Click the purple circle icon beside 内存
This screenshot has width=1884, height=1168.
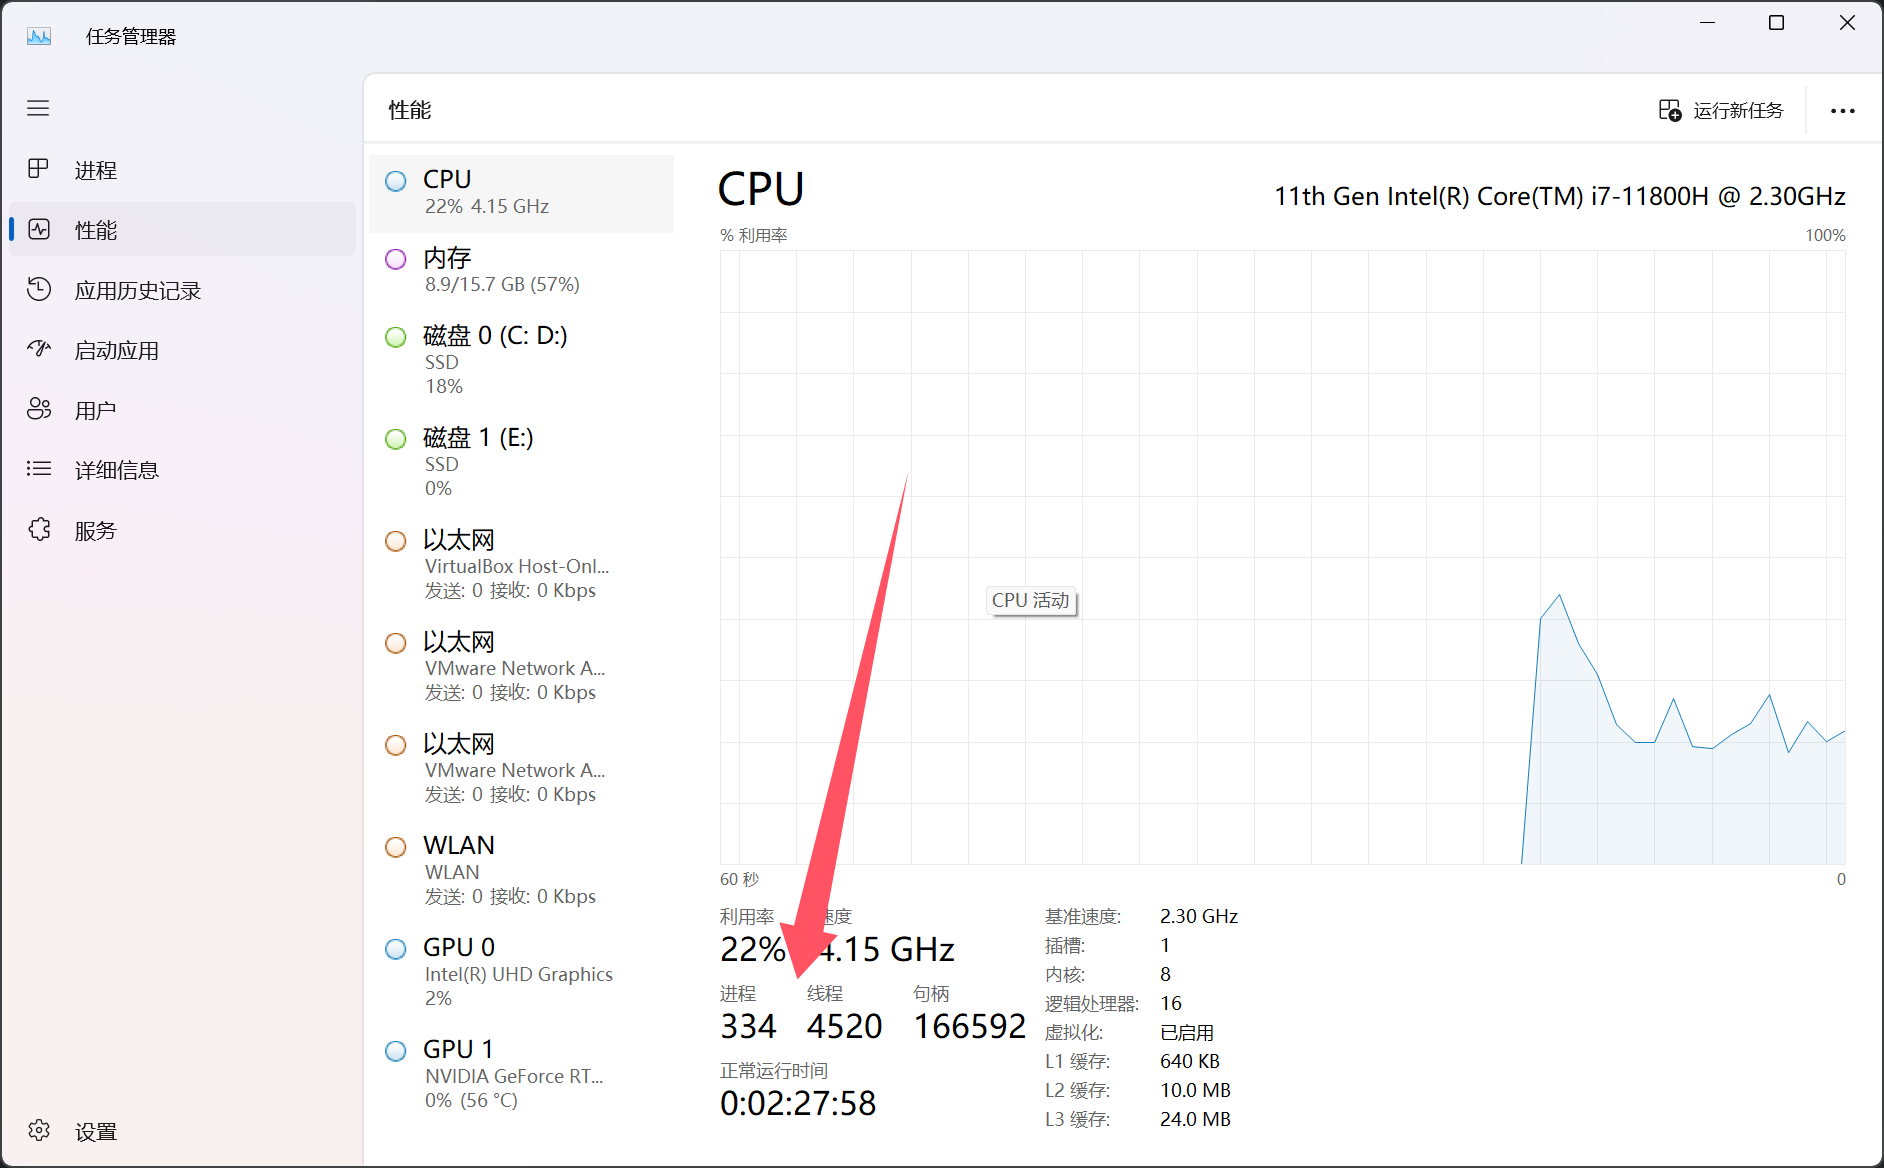point(396,259)
